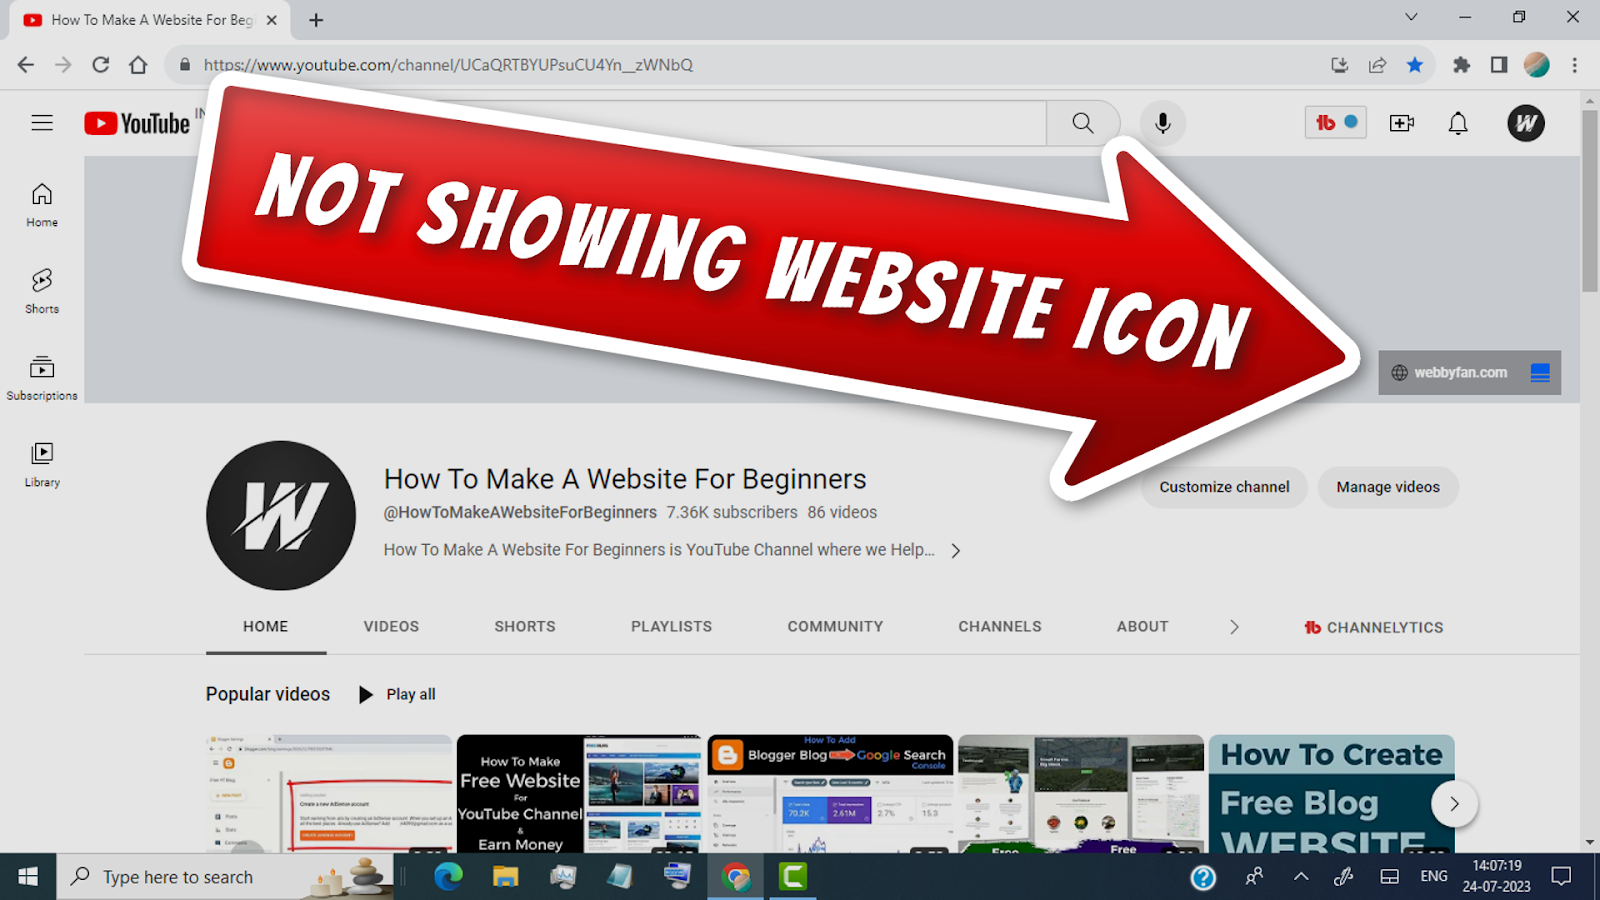This screenshot has width=1600, height=900.
Task: Open the CHANNELYTICS tab
Action: [x=1374, y=628]
